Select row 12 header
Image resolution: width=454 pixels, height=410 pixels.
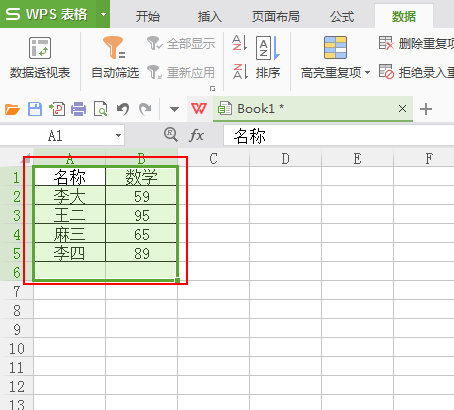(17, 386)
